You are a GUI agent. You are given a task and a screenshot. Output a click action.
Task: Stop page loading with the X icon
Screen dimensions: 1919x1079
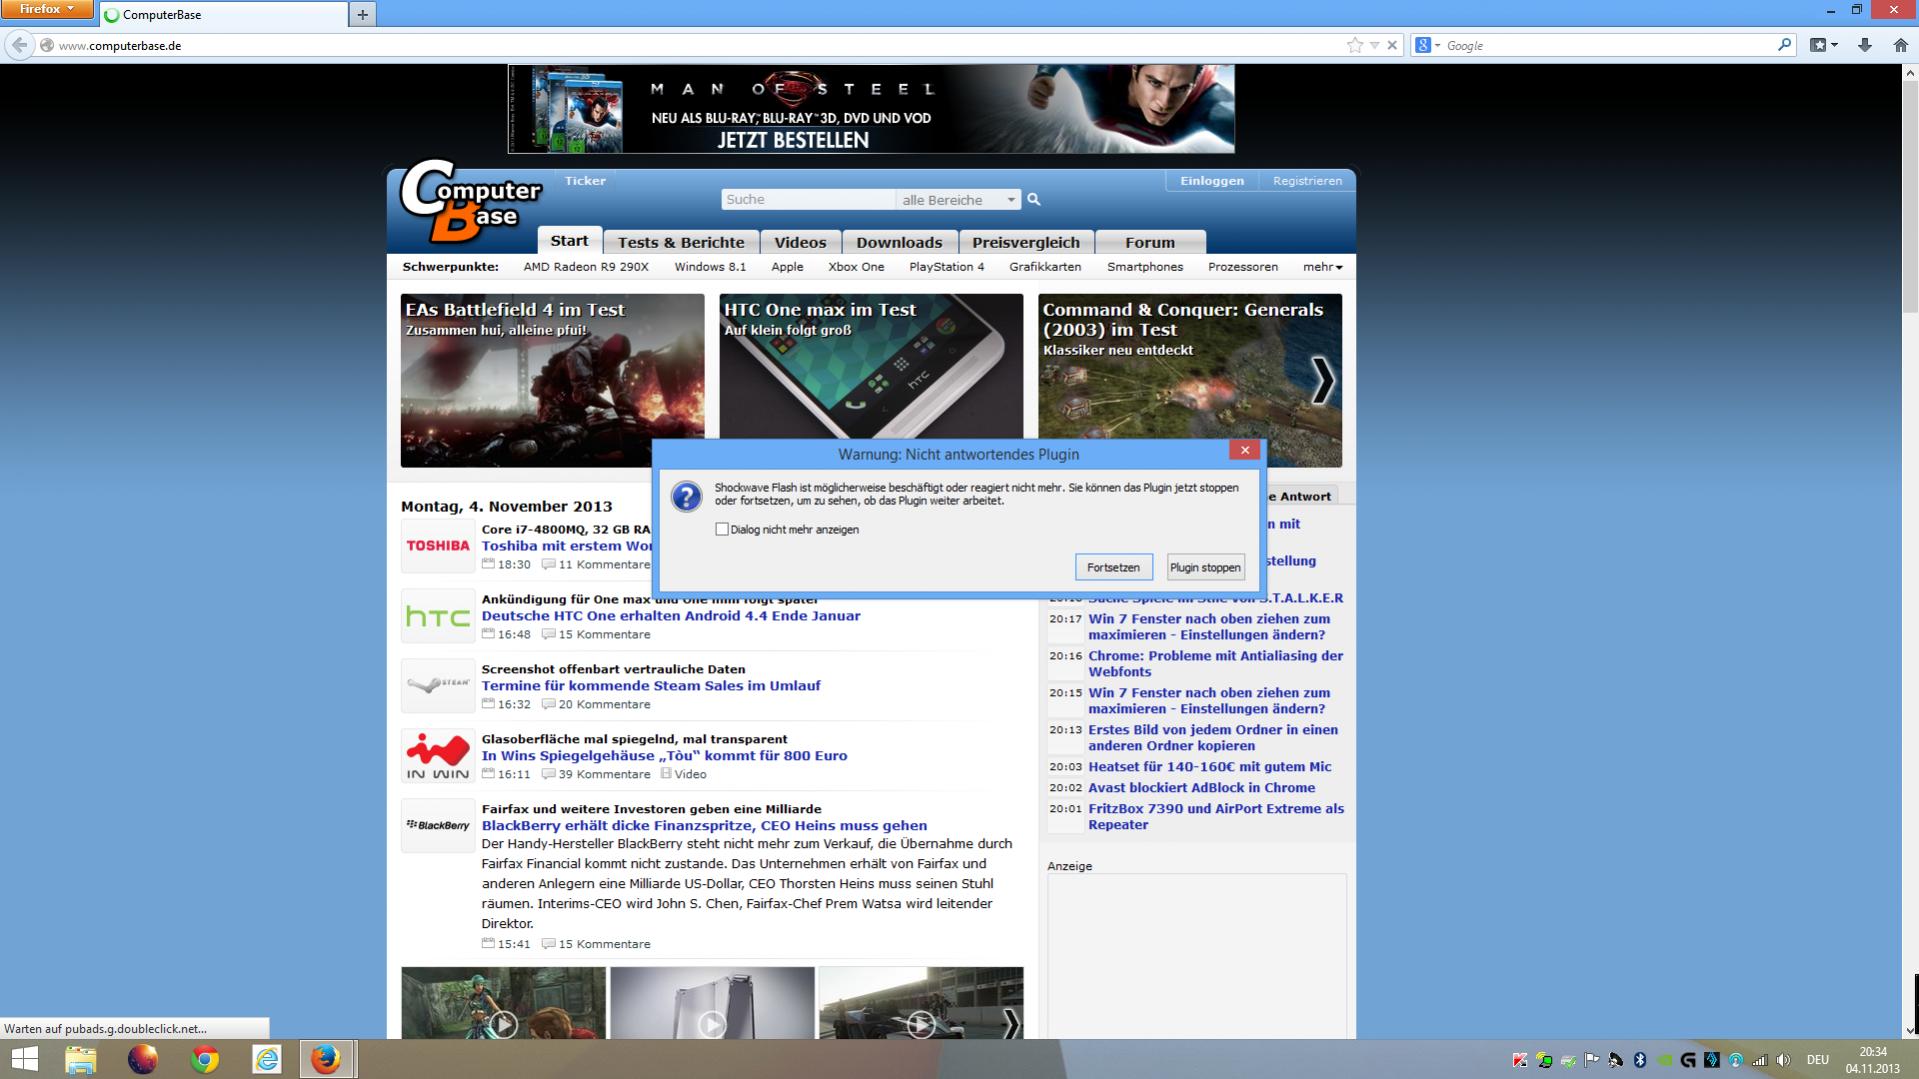click(x=1391, y=45)
